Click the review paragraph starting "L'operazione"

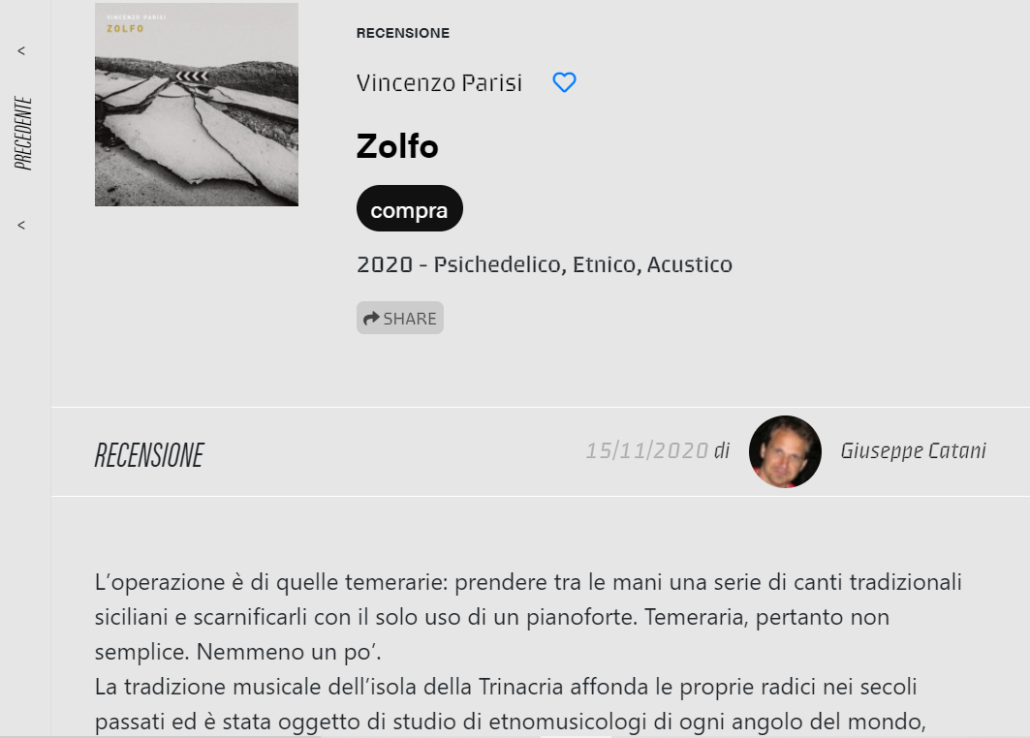tap(528, 616)
